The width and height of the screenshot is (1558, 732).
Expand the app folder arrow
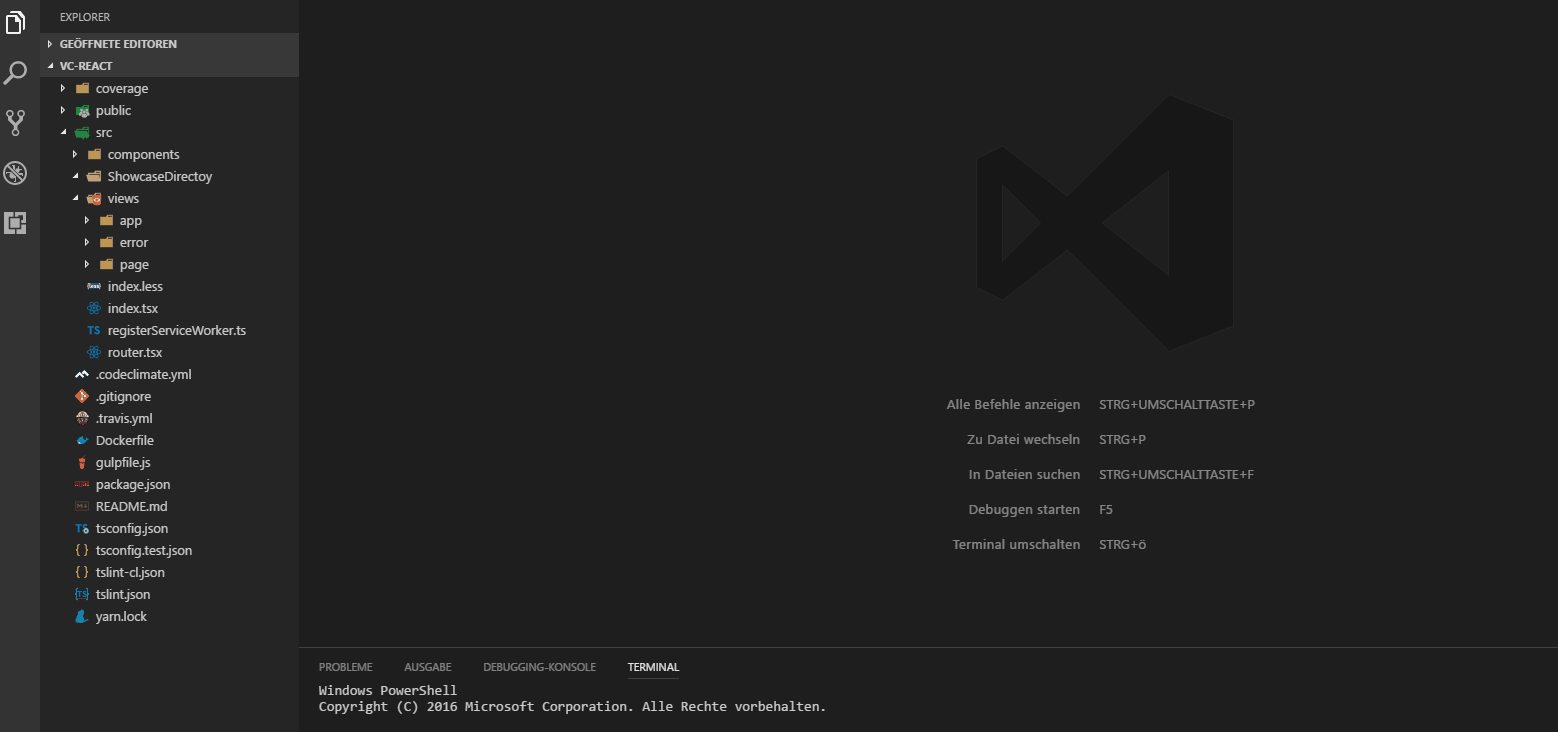[86, 220]
